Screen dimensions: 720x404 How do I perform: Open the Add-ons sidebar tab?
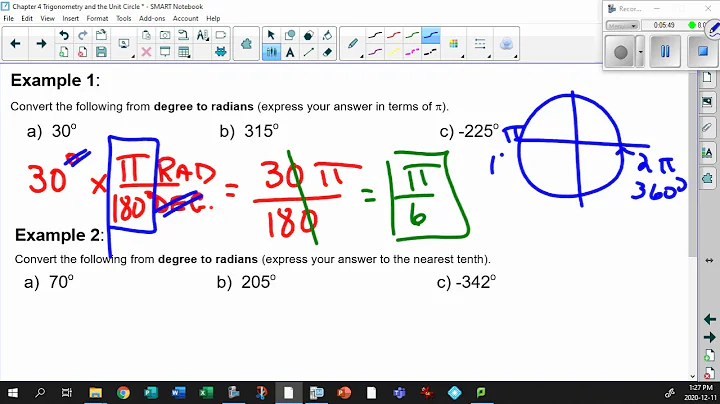(x=707, y=178)
